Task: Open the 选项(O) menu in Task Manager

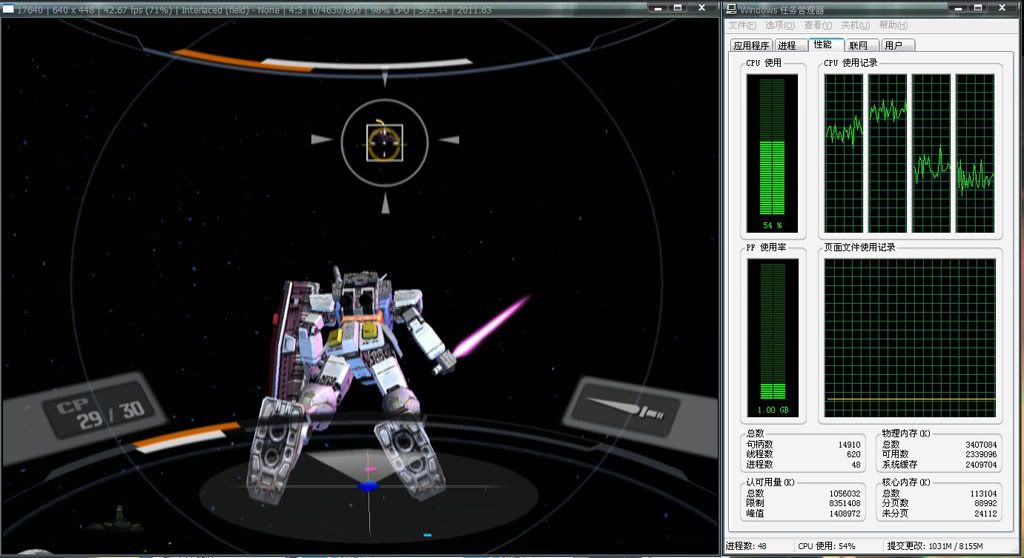Action: pos(780,25)
